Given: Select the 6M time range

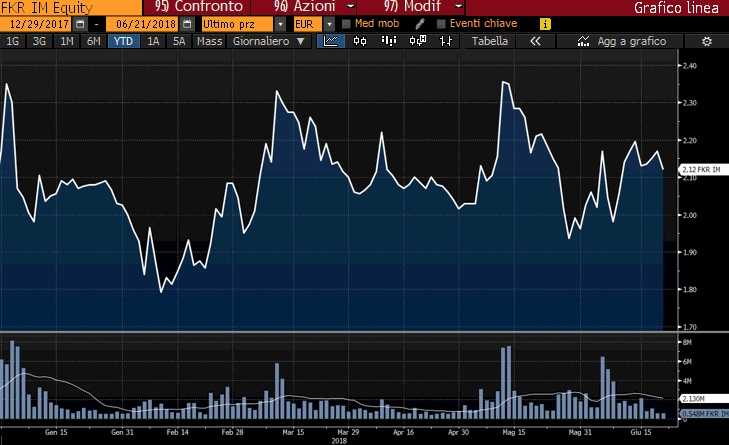Looking at the screenshot, I should click(94, 41).
